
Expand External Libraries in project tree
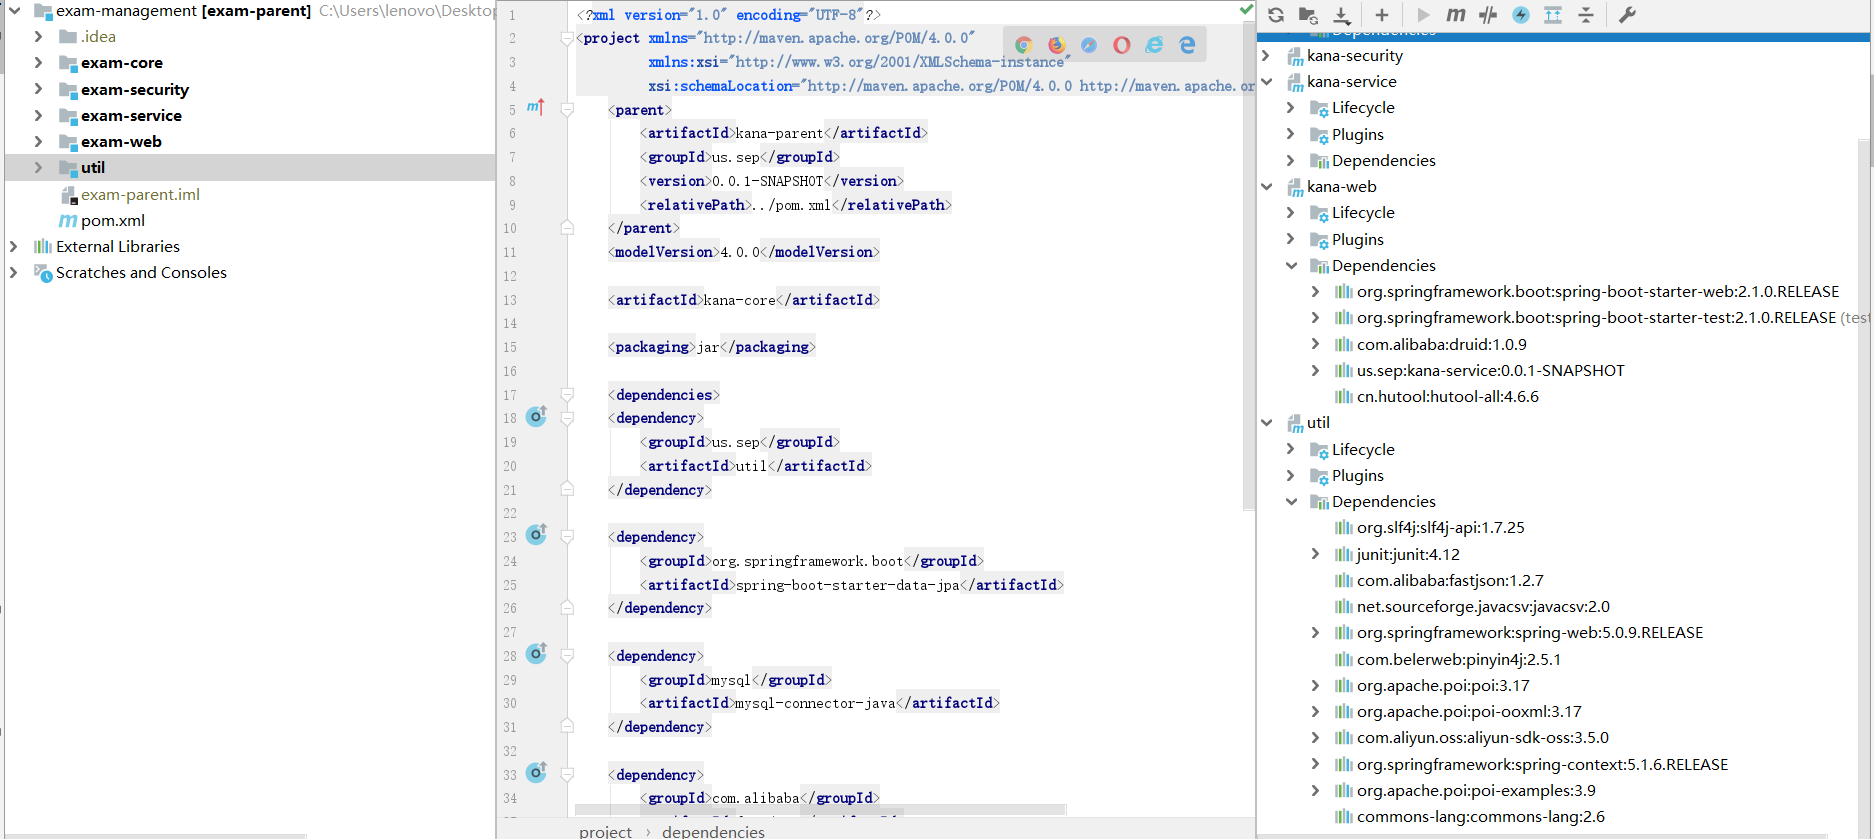pos(13,246)
